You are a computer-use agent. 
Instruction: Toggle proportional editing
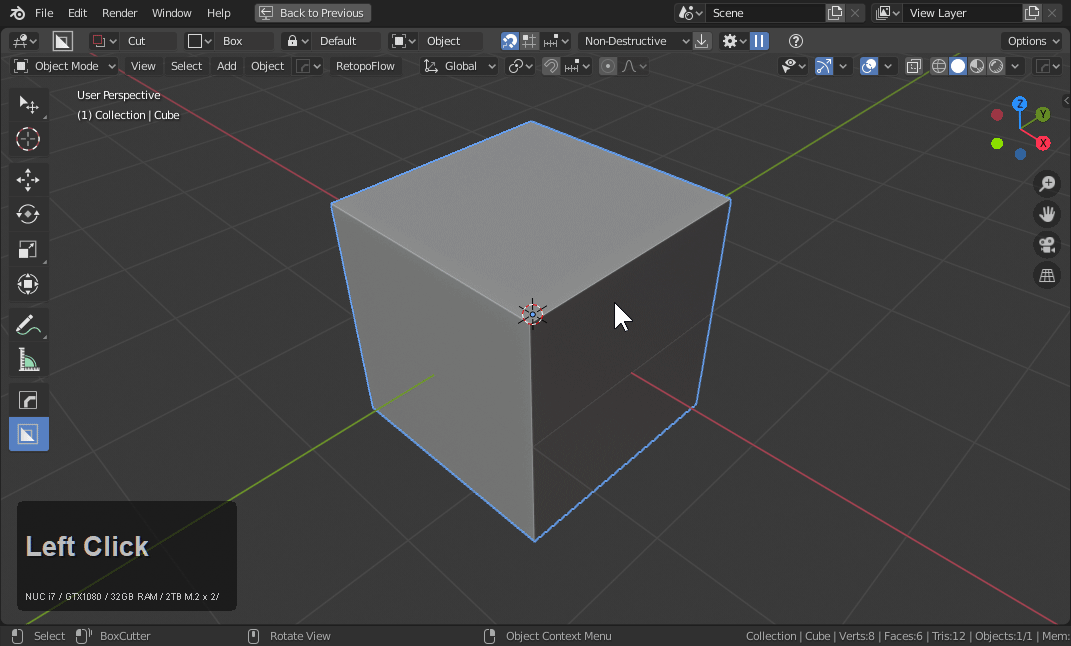[608, 66]
